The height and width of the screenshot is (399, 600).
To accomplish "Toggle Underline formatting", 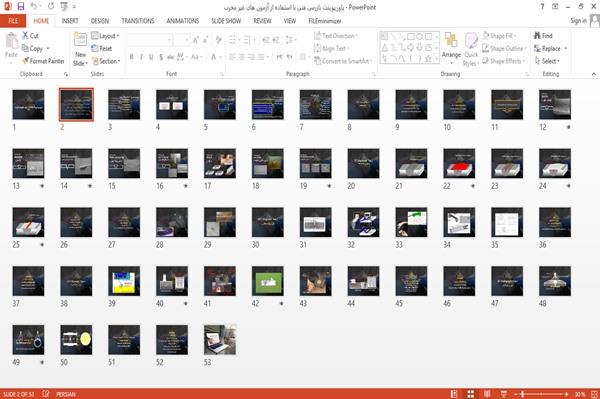I will click(x=151, y=57).
